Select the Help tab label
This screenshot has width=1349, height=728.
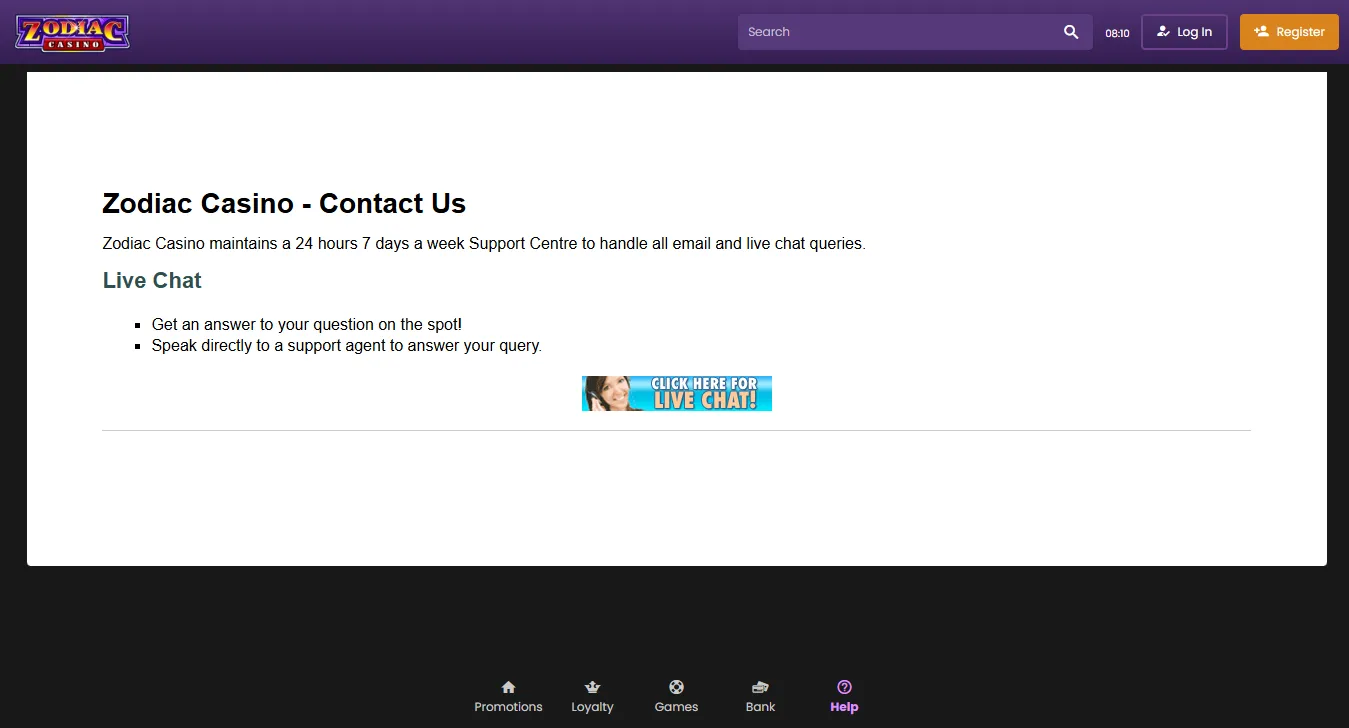click(x=844, y=707)
